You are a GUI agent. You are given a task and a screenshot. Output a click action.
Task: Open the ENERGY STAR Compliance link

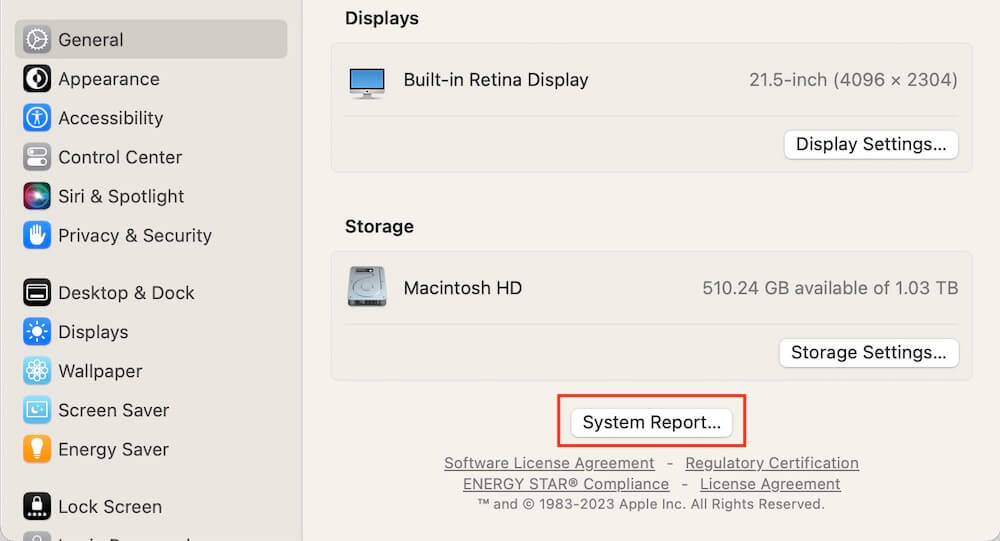tap(566, 484)
